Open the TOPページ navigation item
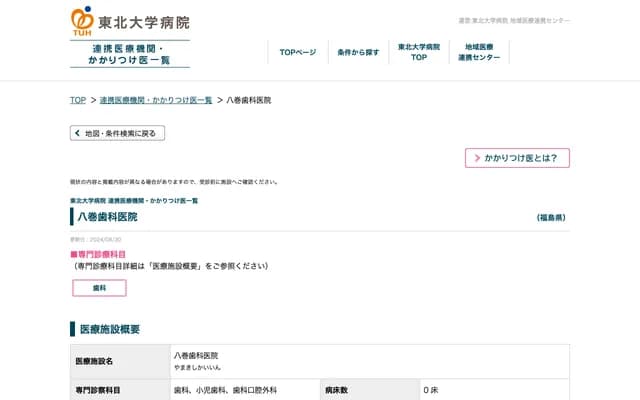This screenshot has height=400, width=640. tap(297, 52)
